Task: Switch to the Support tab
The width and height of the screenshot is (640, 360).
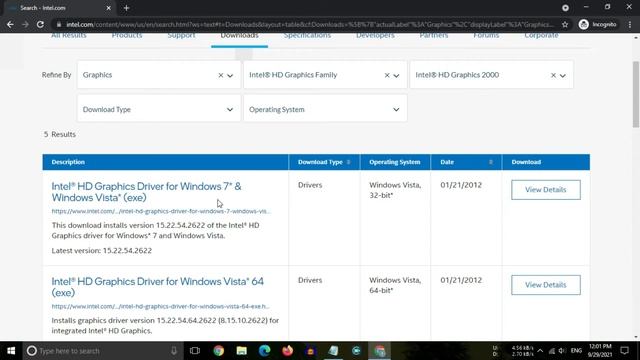Action: coord(181,36)
